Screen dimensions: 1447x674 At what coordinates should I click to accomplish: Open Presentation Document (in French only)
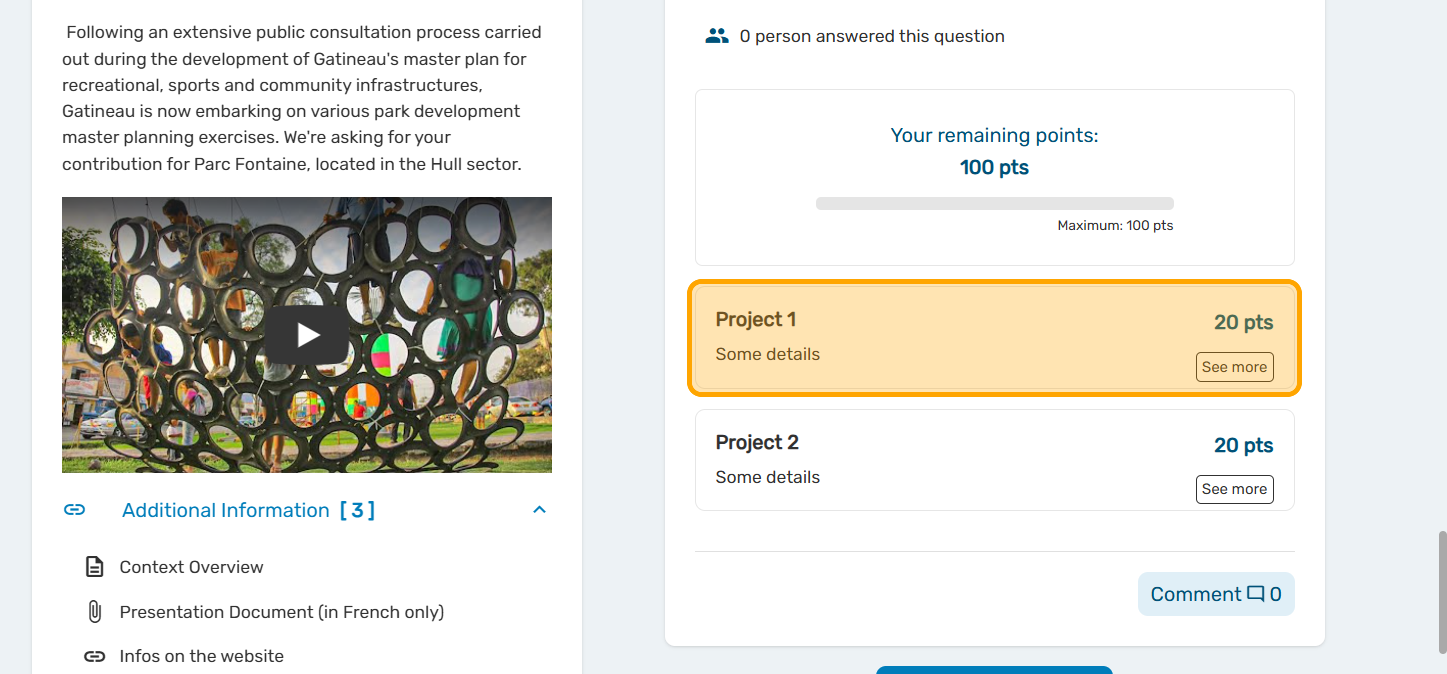point(281,612)
